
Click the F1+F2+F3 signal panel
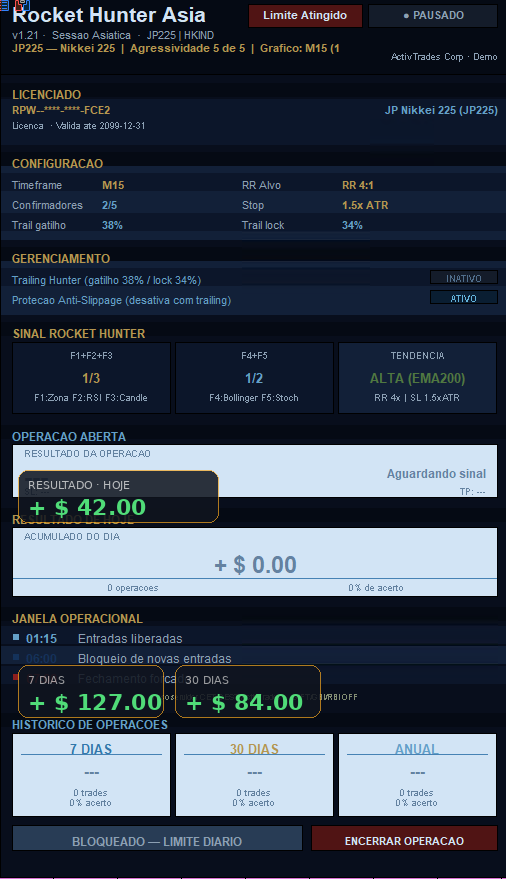(91, 378)
